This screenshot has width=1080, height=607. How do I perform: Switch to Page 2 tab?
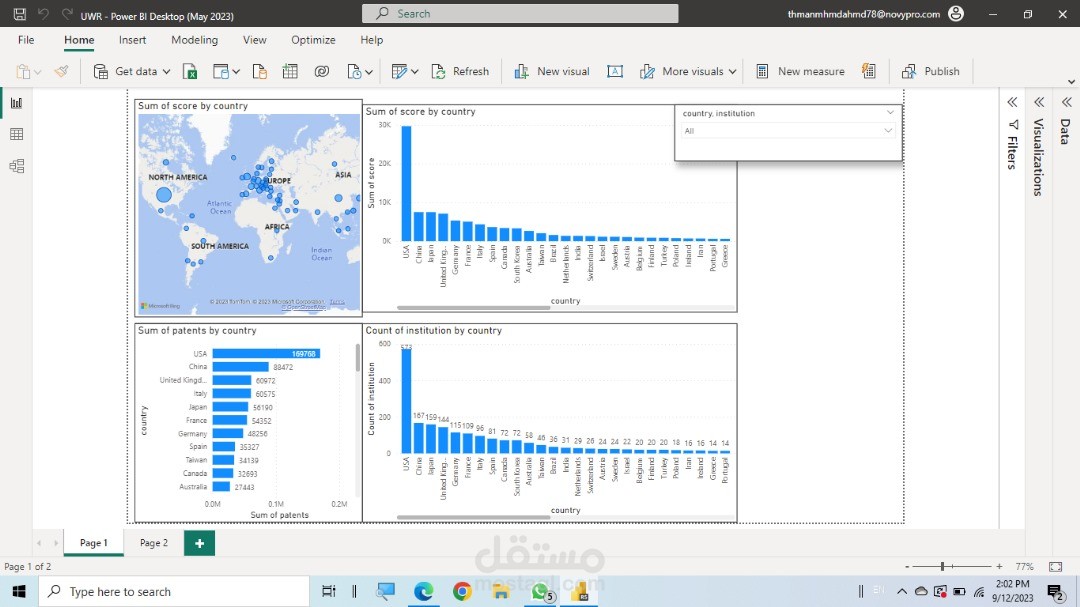[x=154, y=543]
